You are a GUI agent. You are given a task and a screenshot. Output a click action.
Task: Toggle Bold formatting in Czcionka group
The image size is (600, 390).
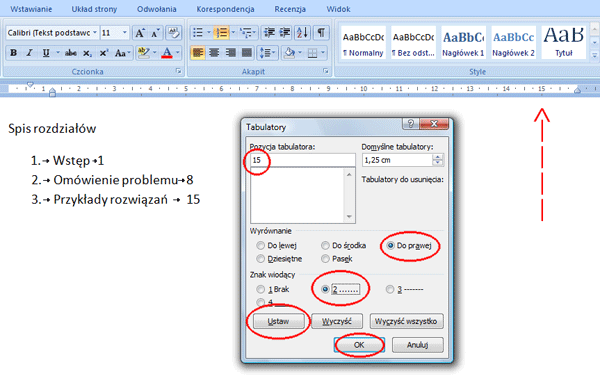[x=13, y=53]
